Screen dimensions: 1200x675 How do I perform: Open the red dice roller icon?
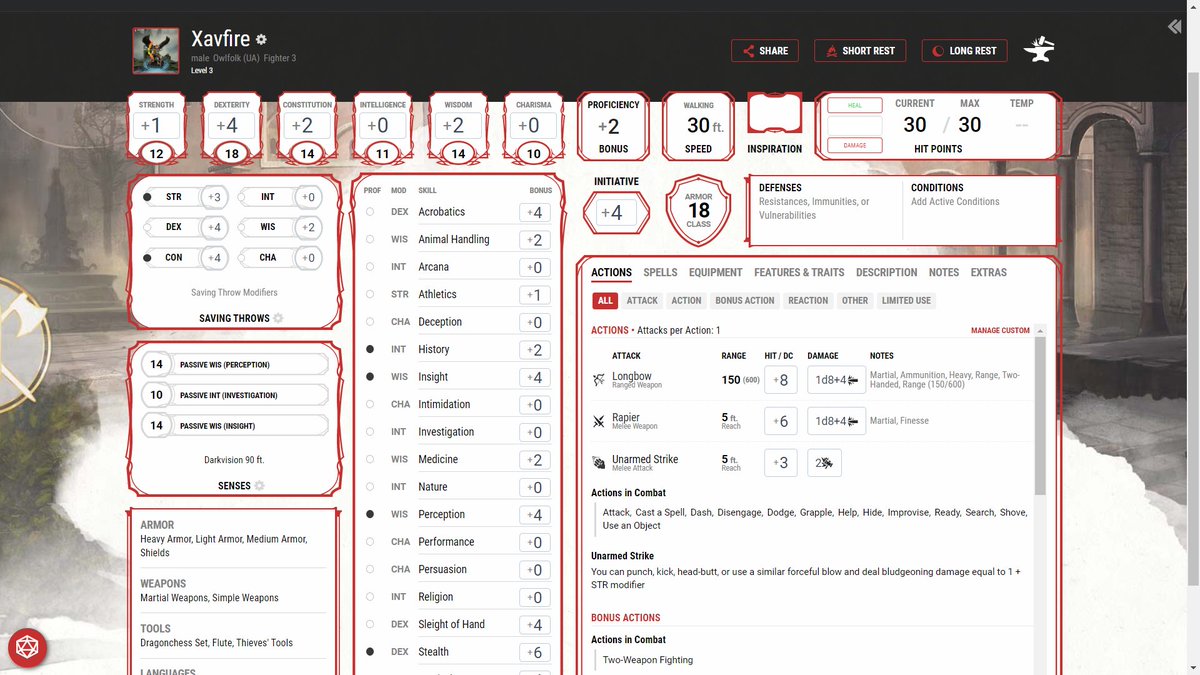pyautogui.click(x=27, y=648)
